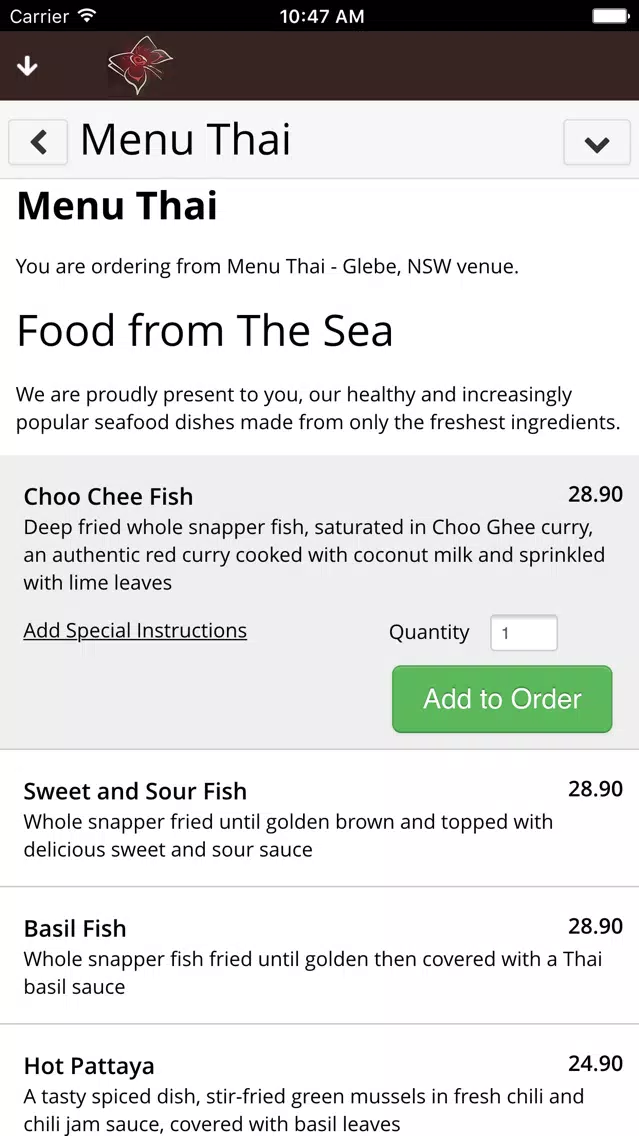Screen dimensions: 639x1136
Task: Tap the Choo Chee Fish 28.90 price
Action: [x=595, y=494]
